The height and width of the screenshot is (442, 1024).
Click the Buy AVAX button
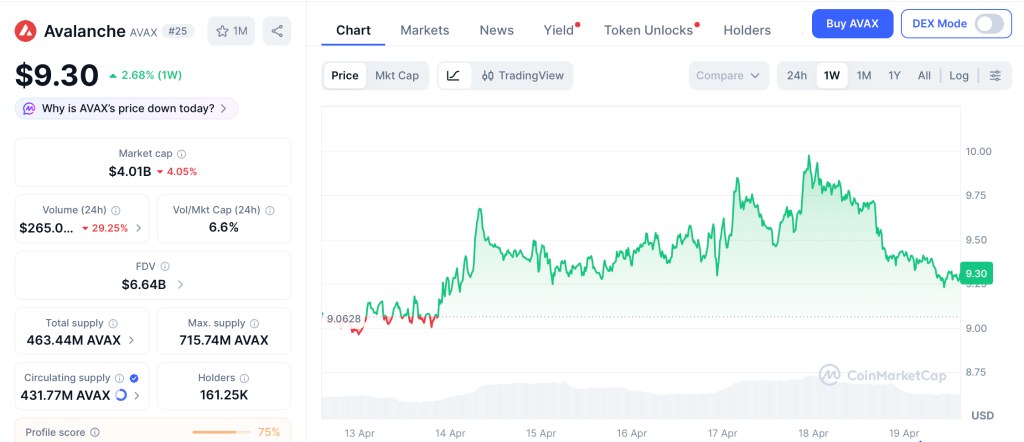(852, 23)
